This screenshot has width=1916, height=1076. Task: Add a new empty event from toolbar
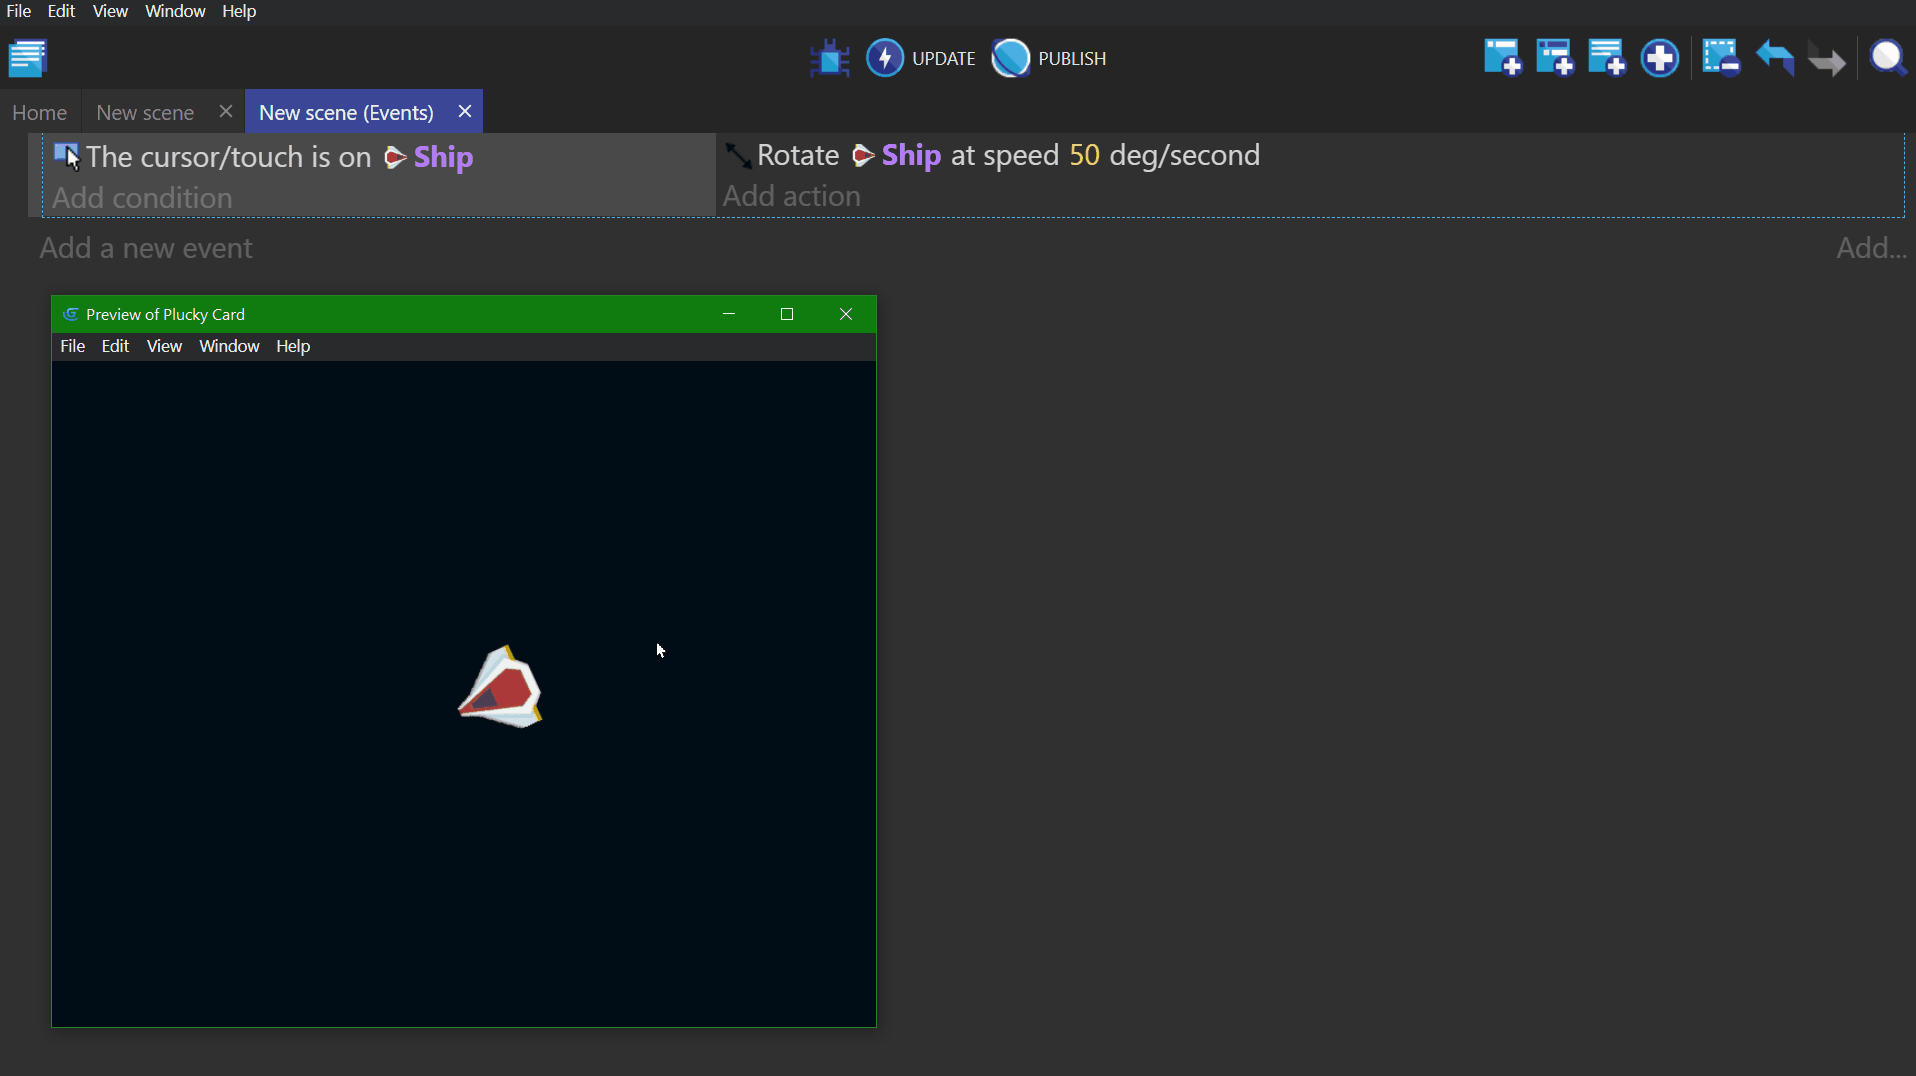point(1502,58)
